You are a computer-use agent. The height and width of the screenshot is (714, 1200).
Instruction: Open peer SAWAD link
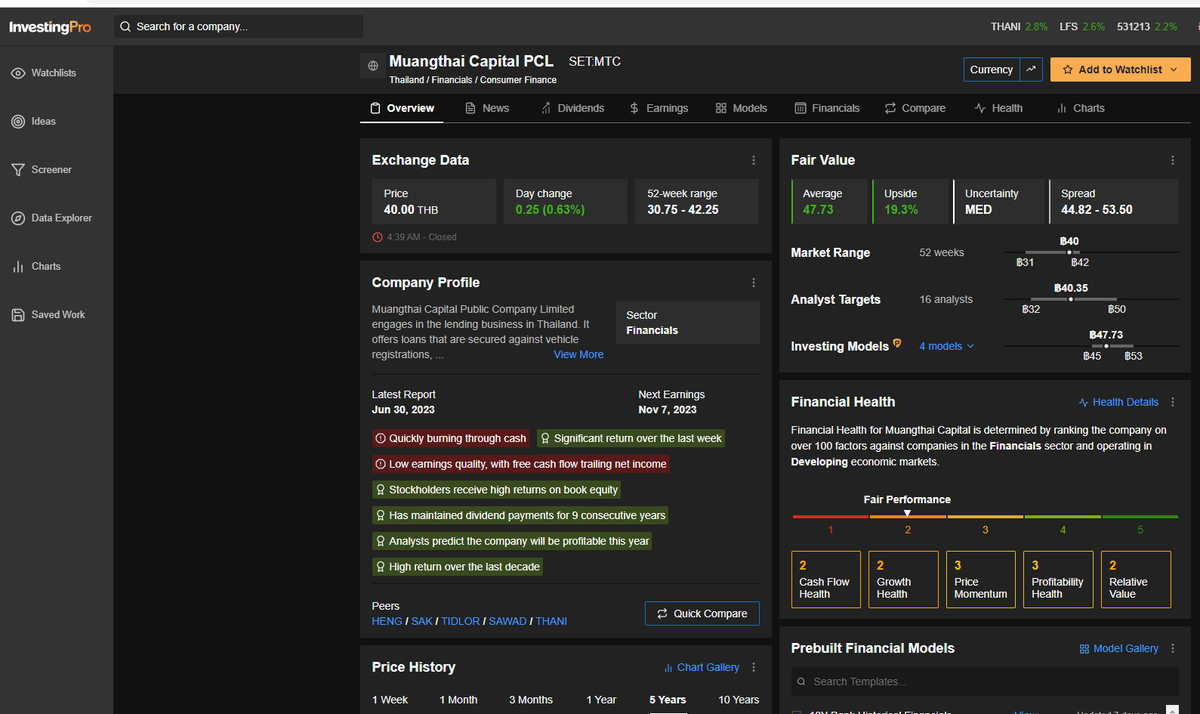tap(507, 621)
